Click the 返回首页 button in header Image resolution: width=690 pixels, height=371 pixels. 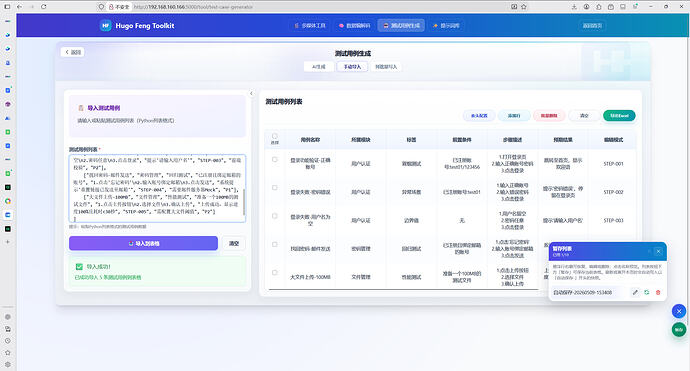click(592, 26)
